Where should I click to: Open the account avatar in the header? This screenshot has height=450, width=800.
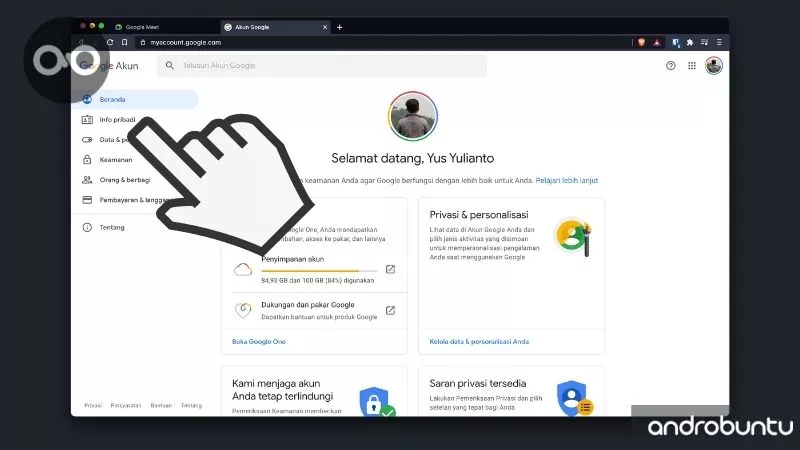click(713, 66)
